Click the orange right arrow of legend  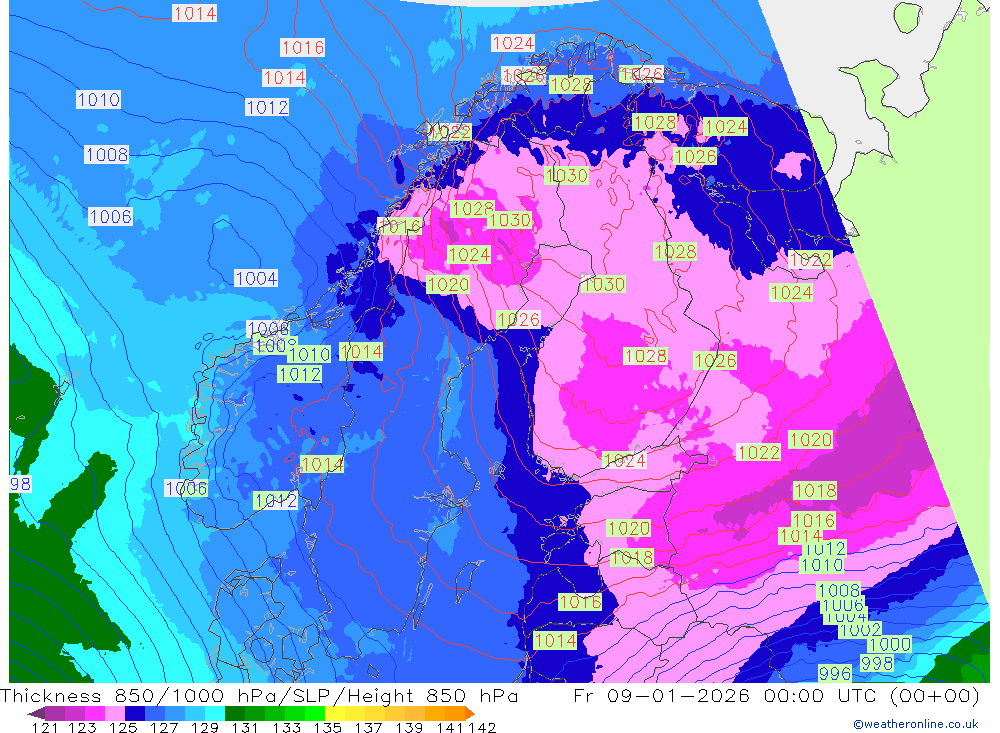tap(469, 713)
